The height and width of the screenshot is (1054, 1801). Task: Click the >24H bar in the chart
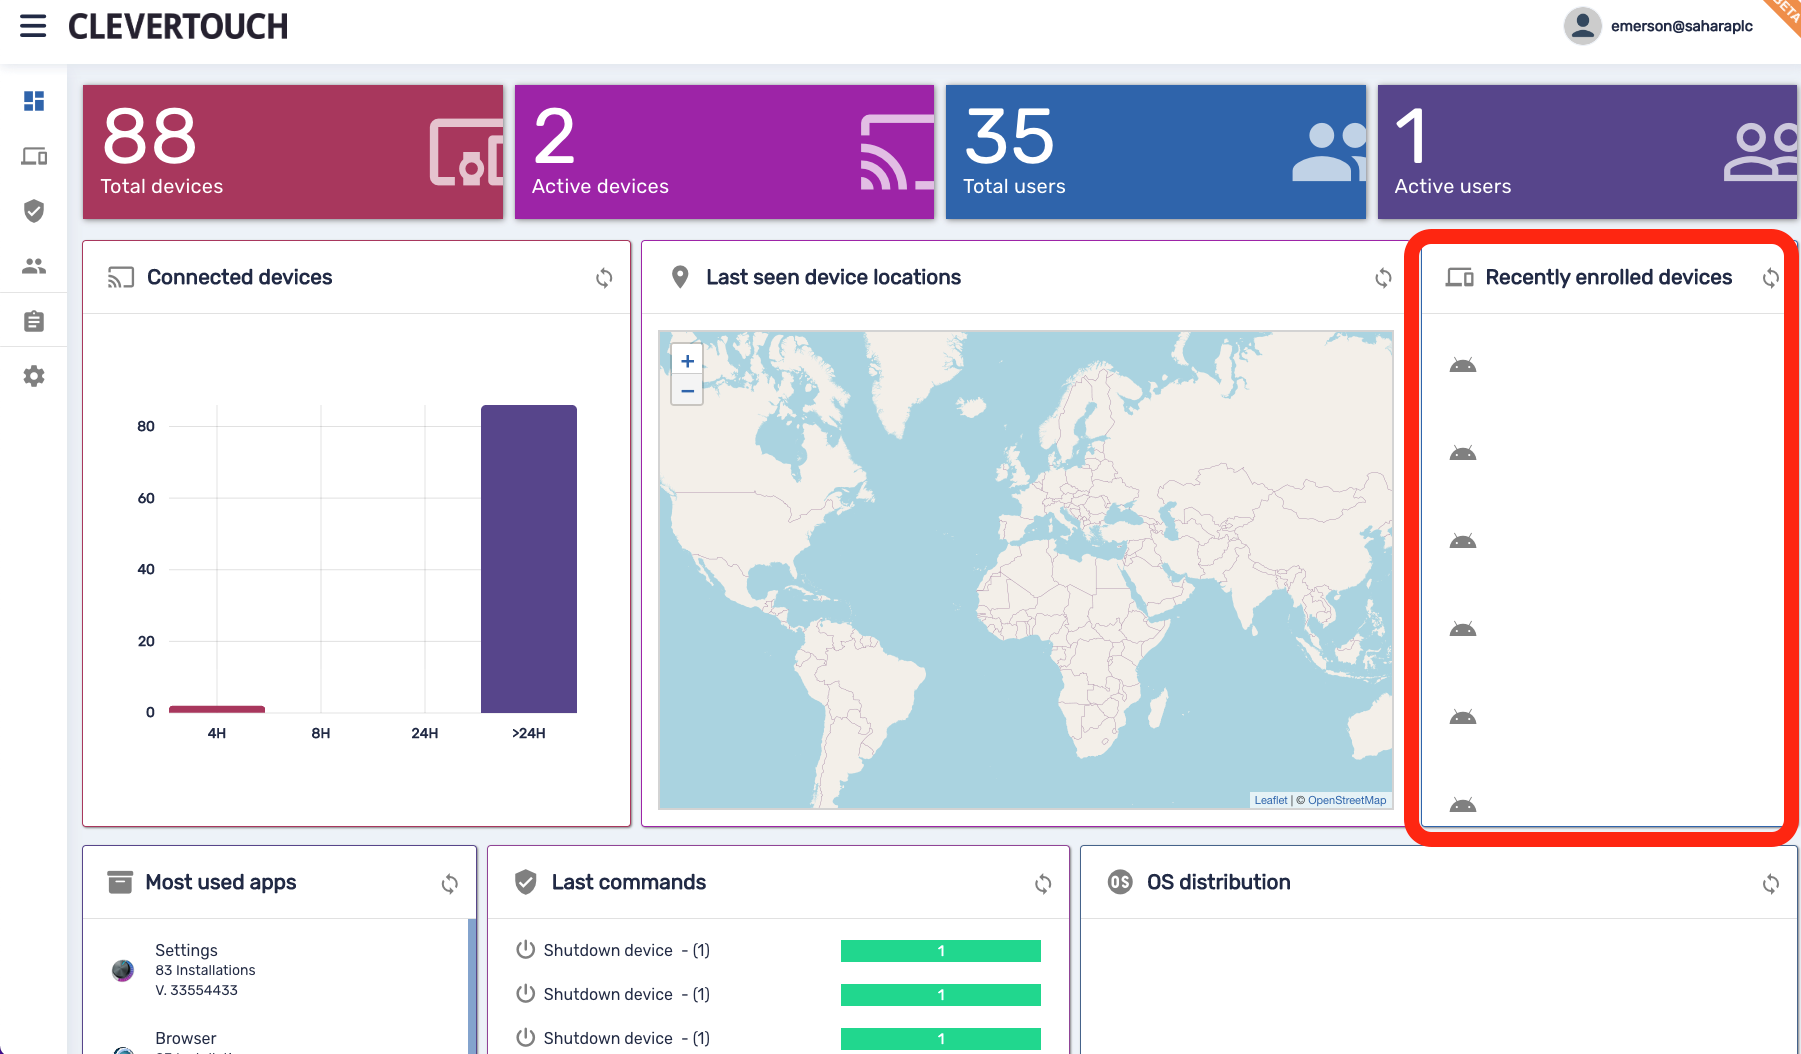click(529, 559)
